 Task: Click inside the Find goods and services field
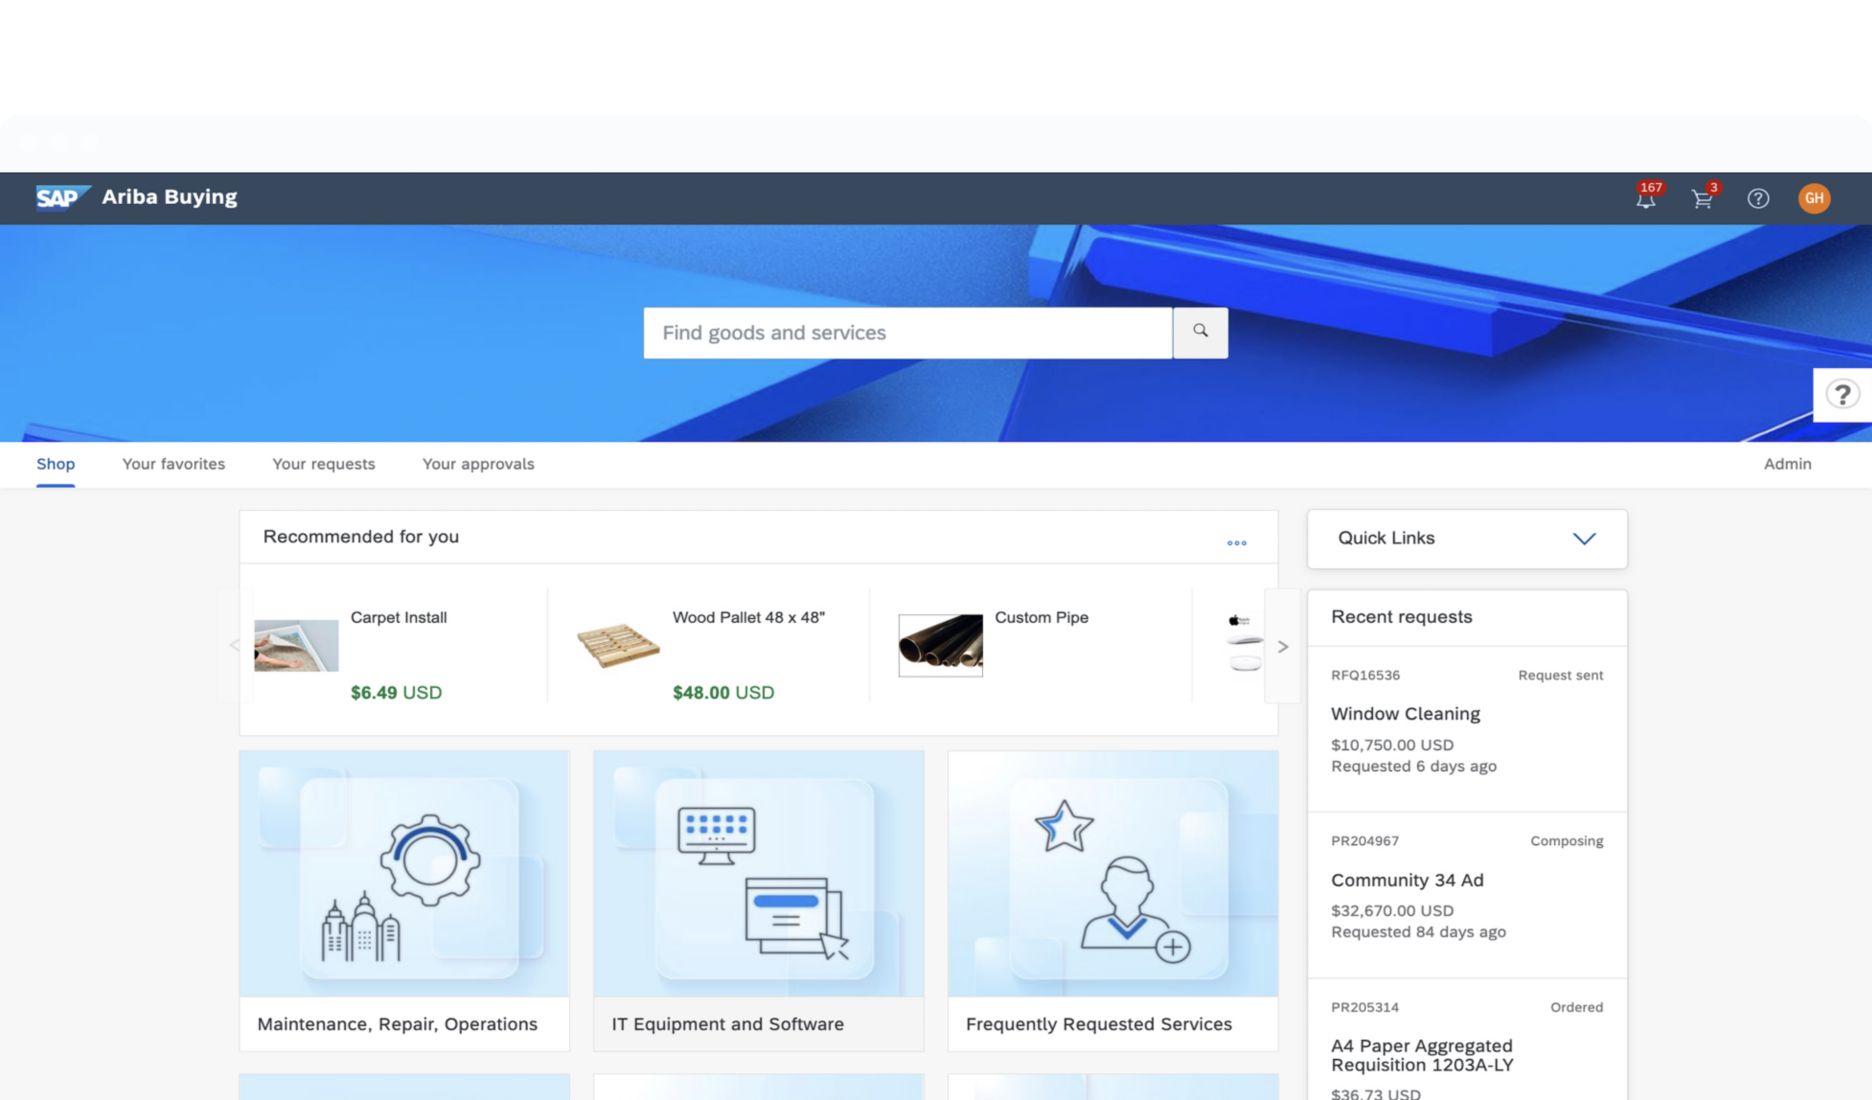coord(900,332)
